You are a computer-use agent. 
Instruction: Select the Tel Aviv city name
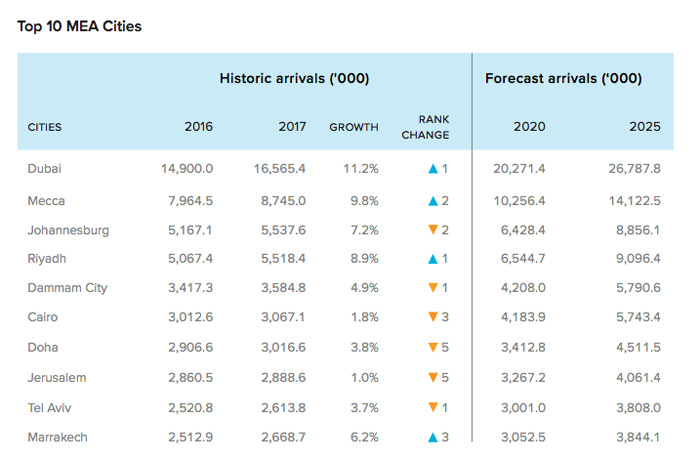point(50,408)
